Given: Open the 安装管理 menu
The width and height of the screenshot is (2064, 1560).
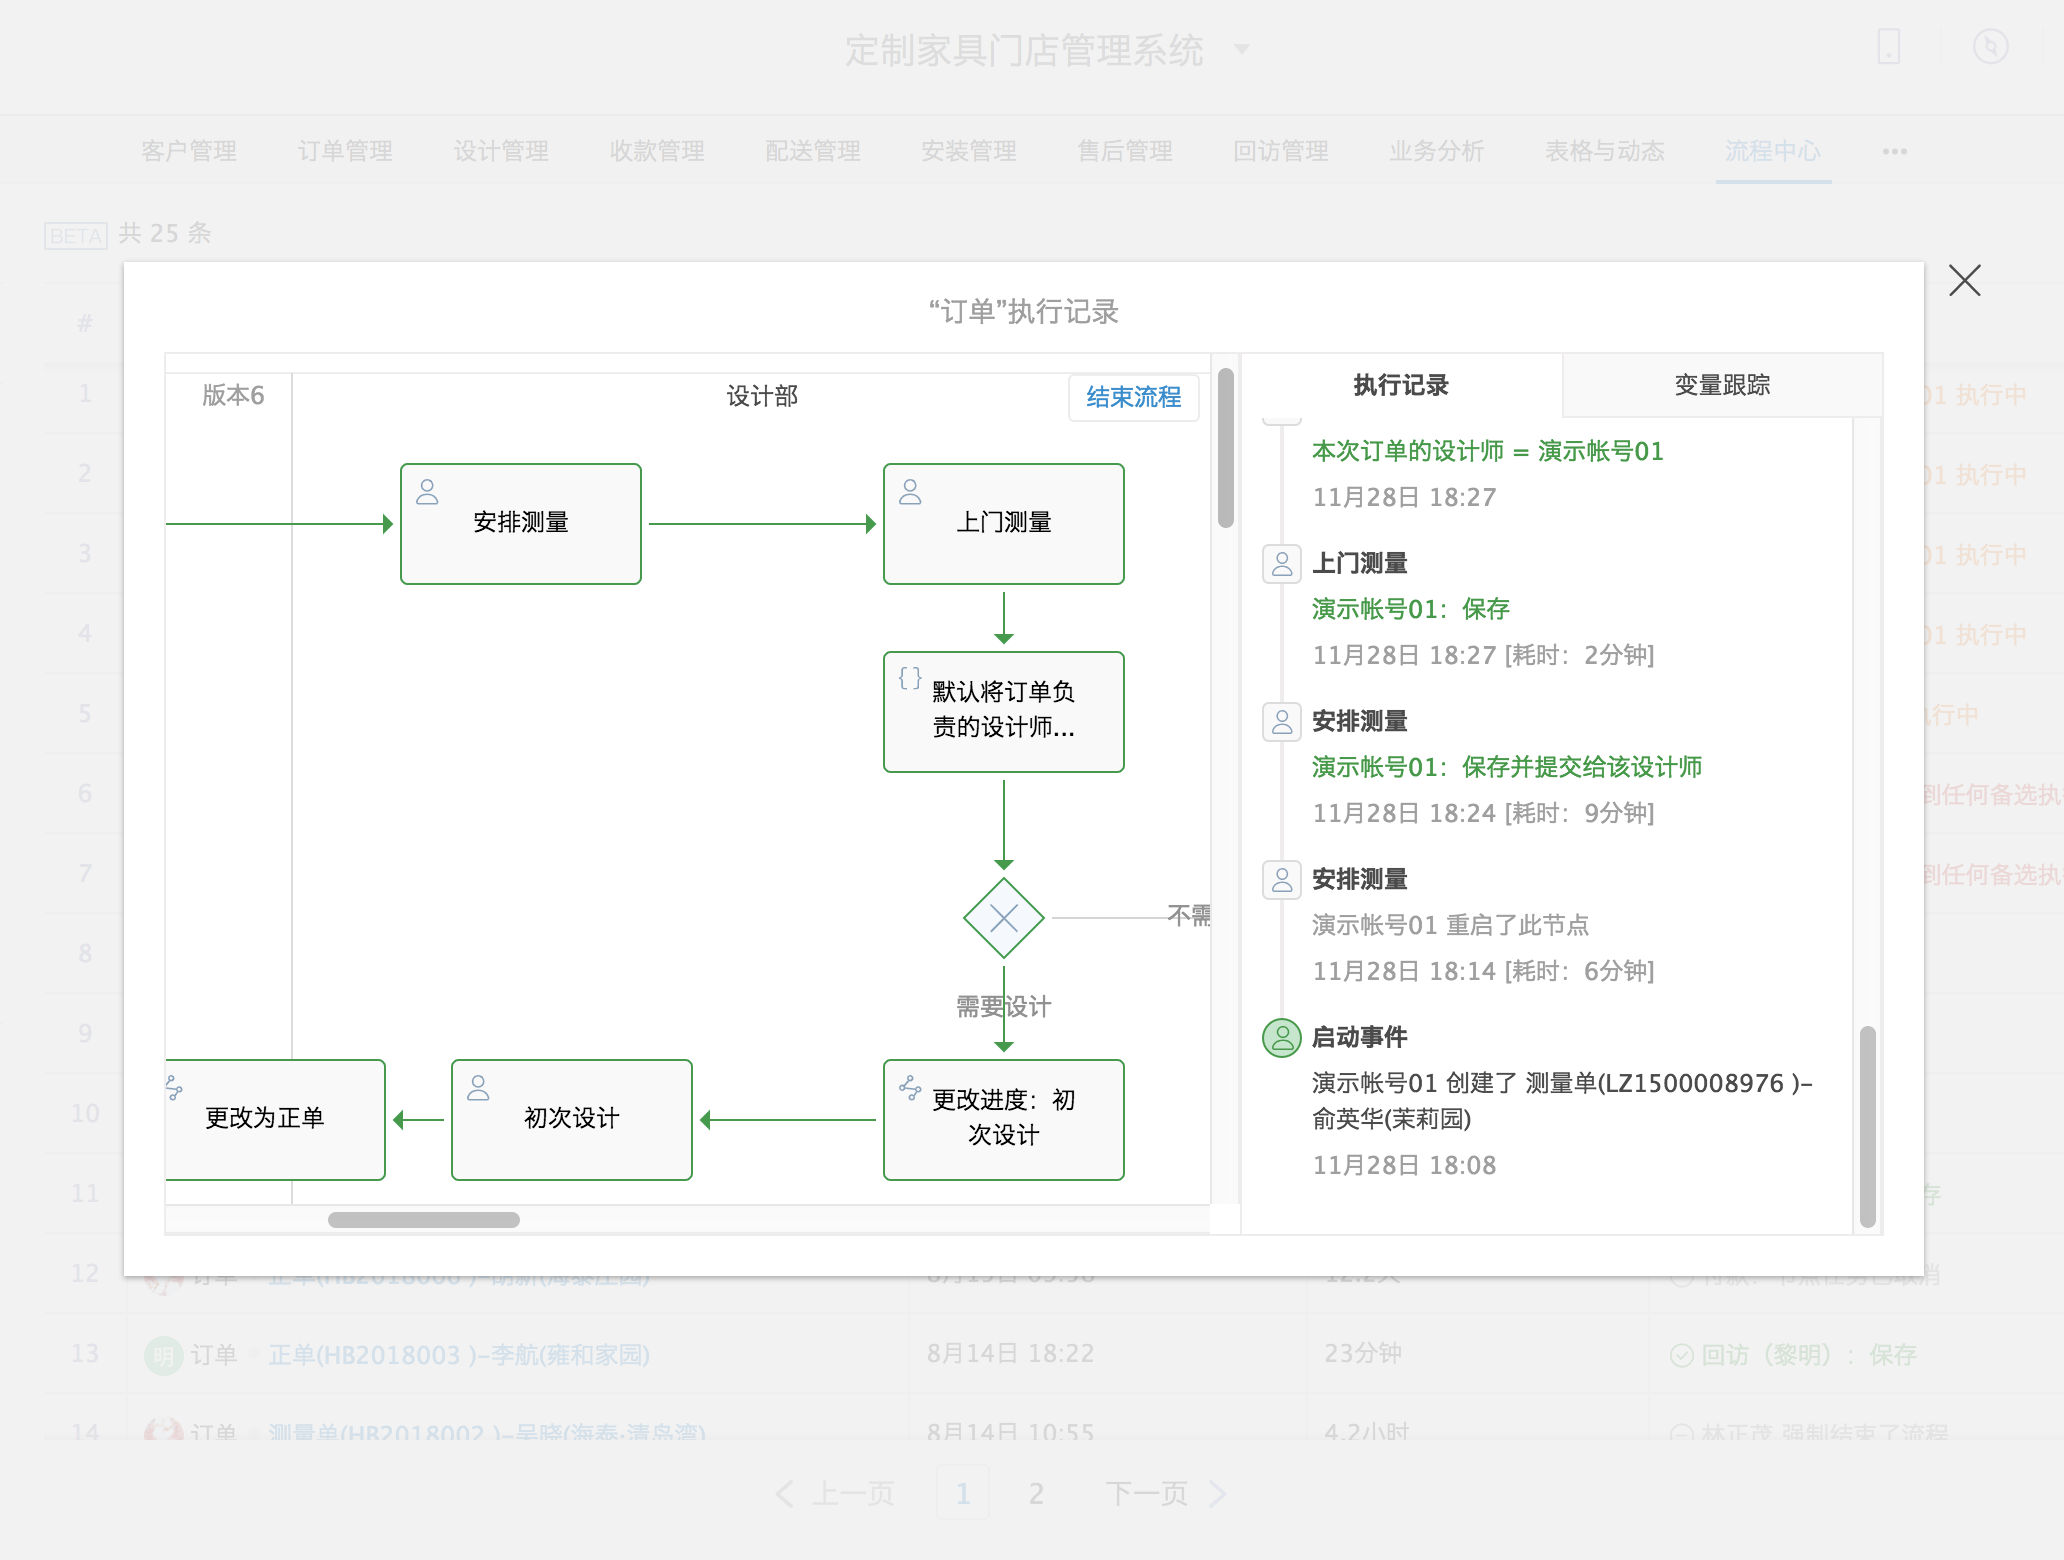Looking at the screenshot, I should [x=969, y=151].
